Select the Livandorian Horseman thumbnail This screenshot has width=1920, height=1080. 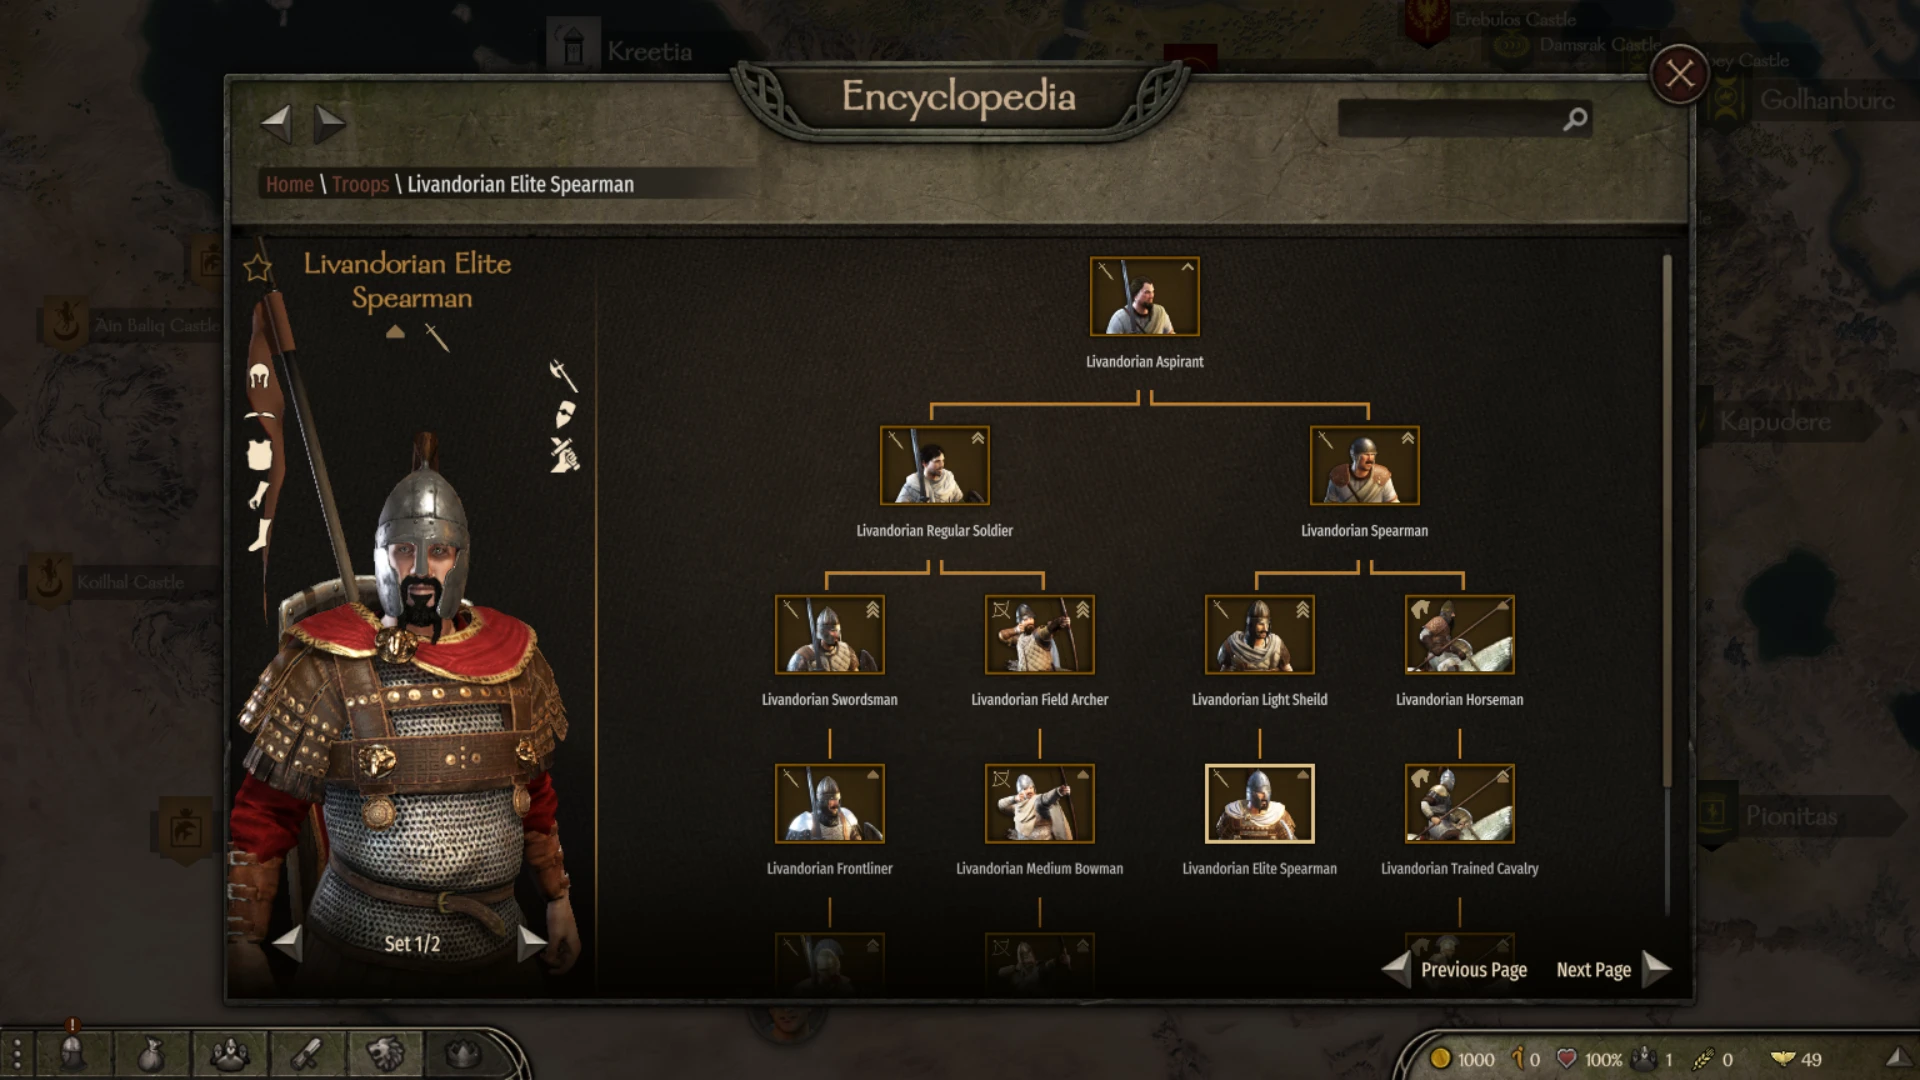pos(1459,634)
